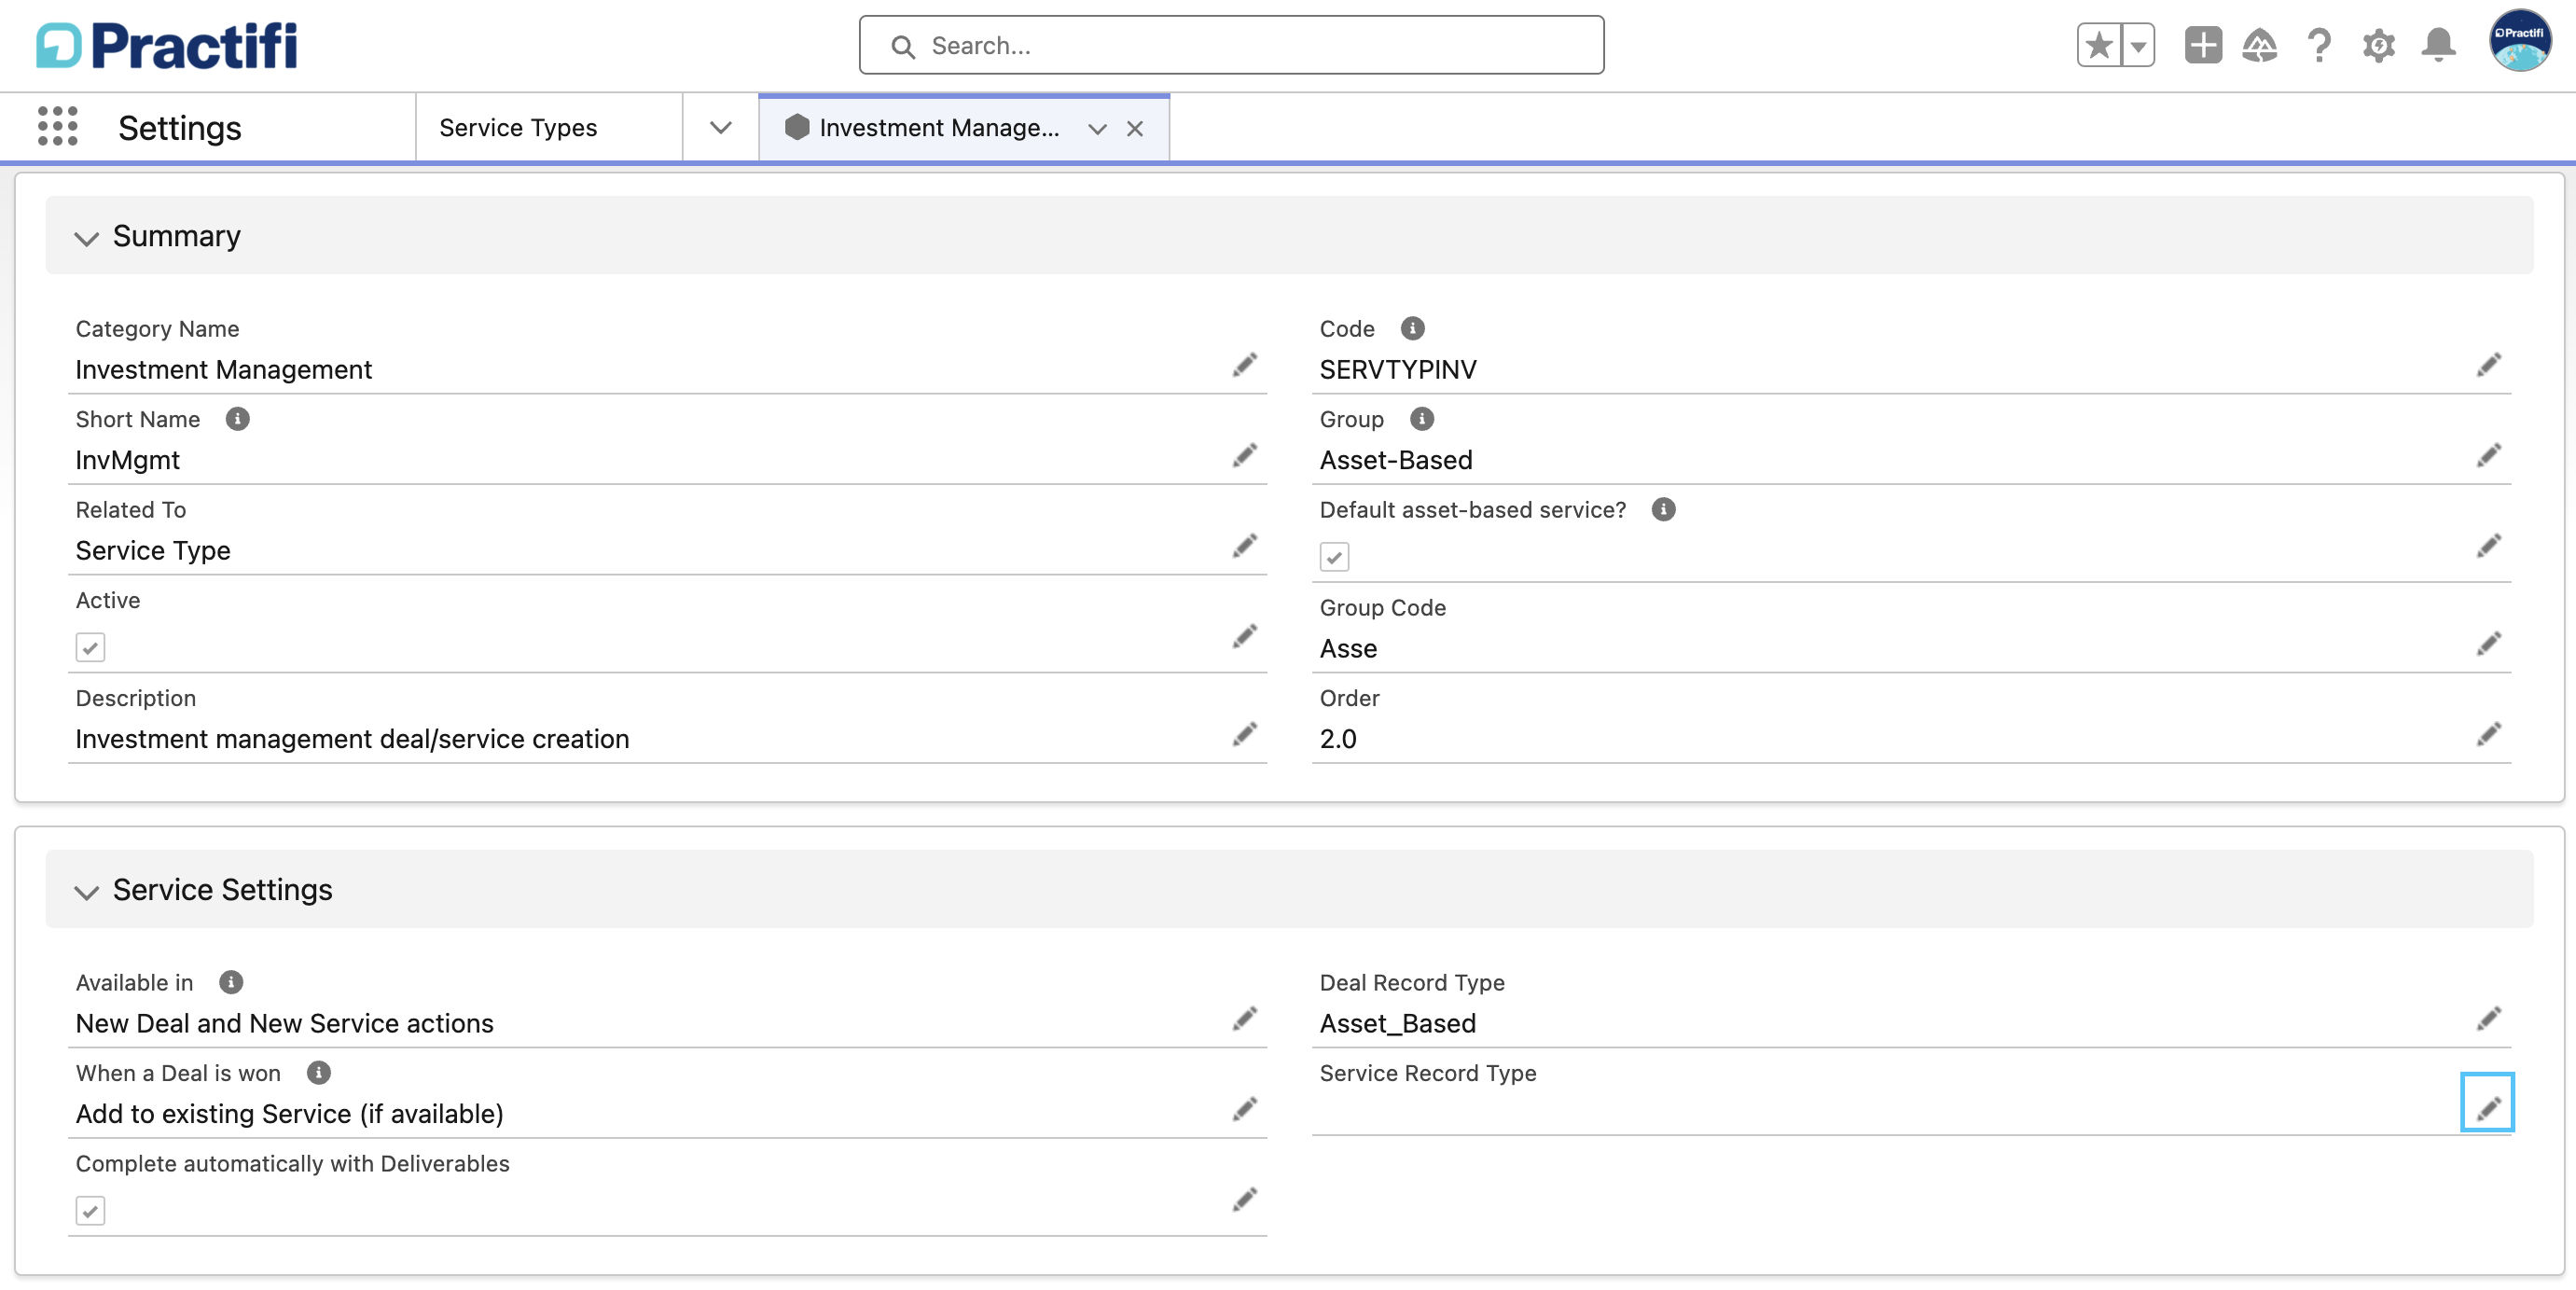Open the favorites list dropdown arrow
The width and height of the screenshot is (2576, 1290).
(2138, 45)
